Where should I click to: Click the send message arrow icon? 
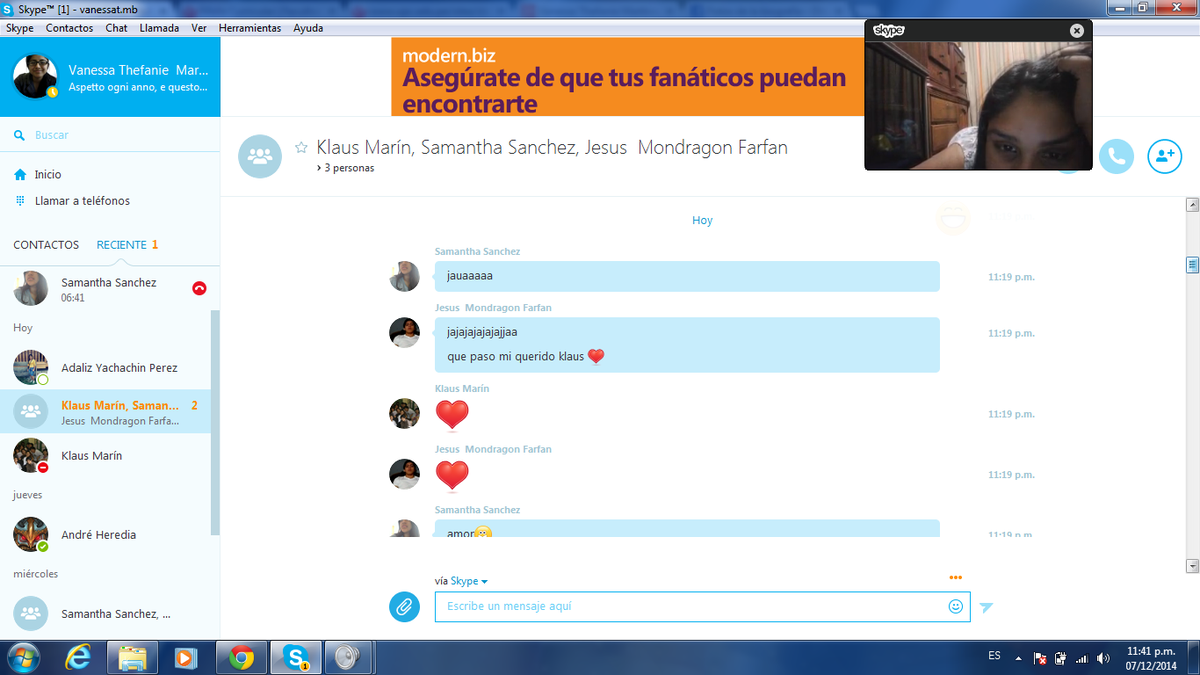pos(986,607)
